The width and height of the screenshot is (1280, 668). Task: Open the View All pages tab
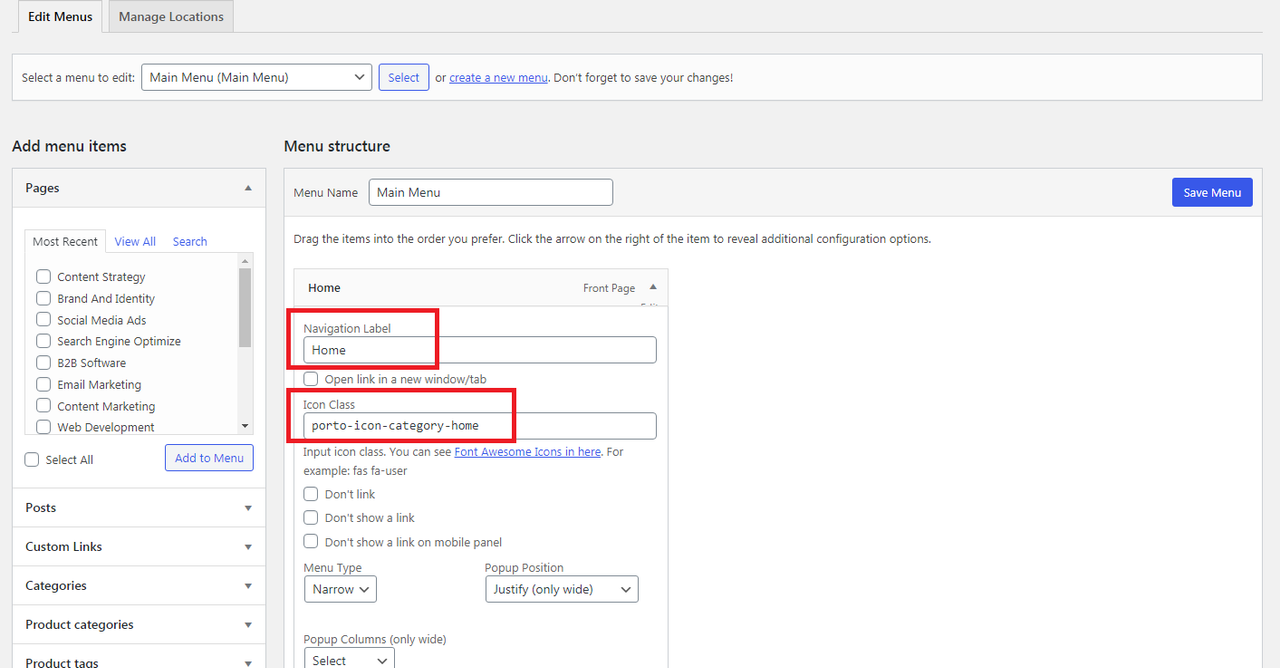point(135,241)
